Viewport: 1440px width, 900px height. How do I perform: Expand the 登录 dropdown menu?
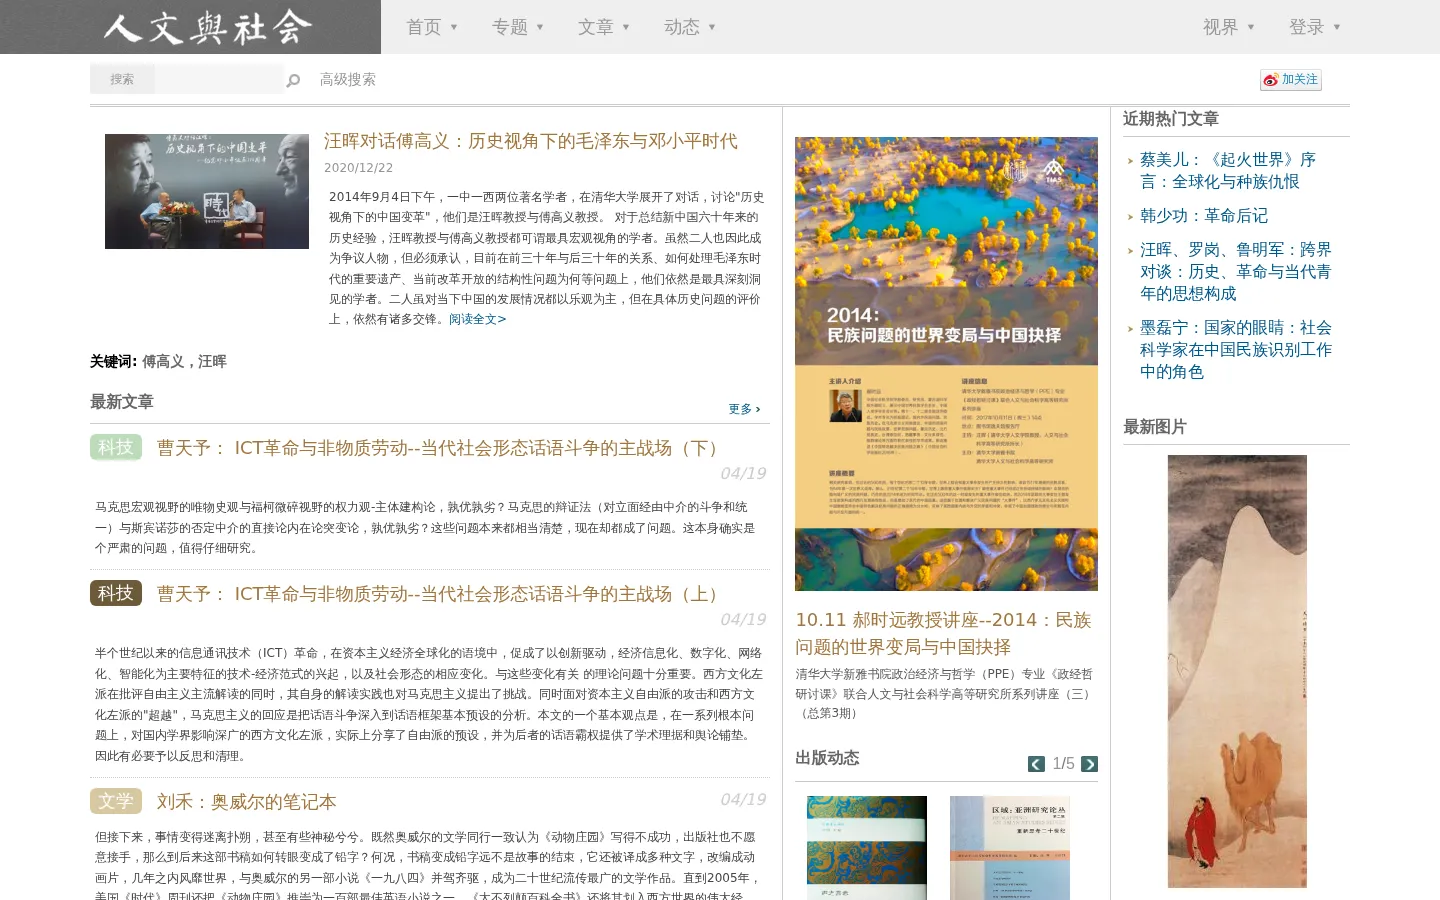point(1315,27)
